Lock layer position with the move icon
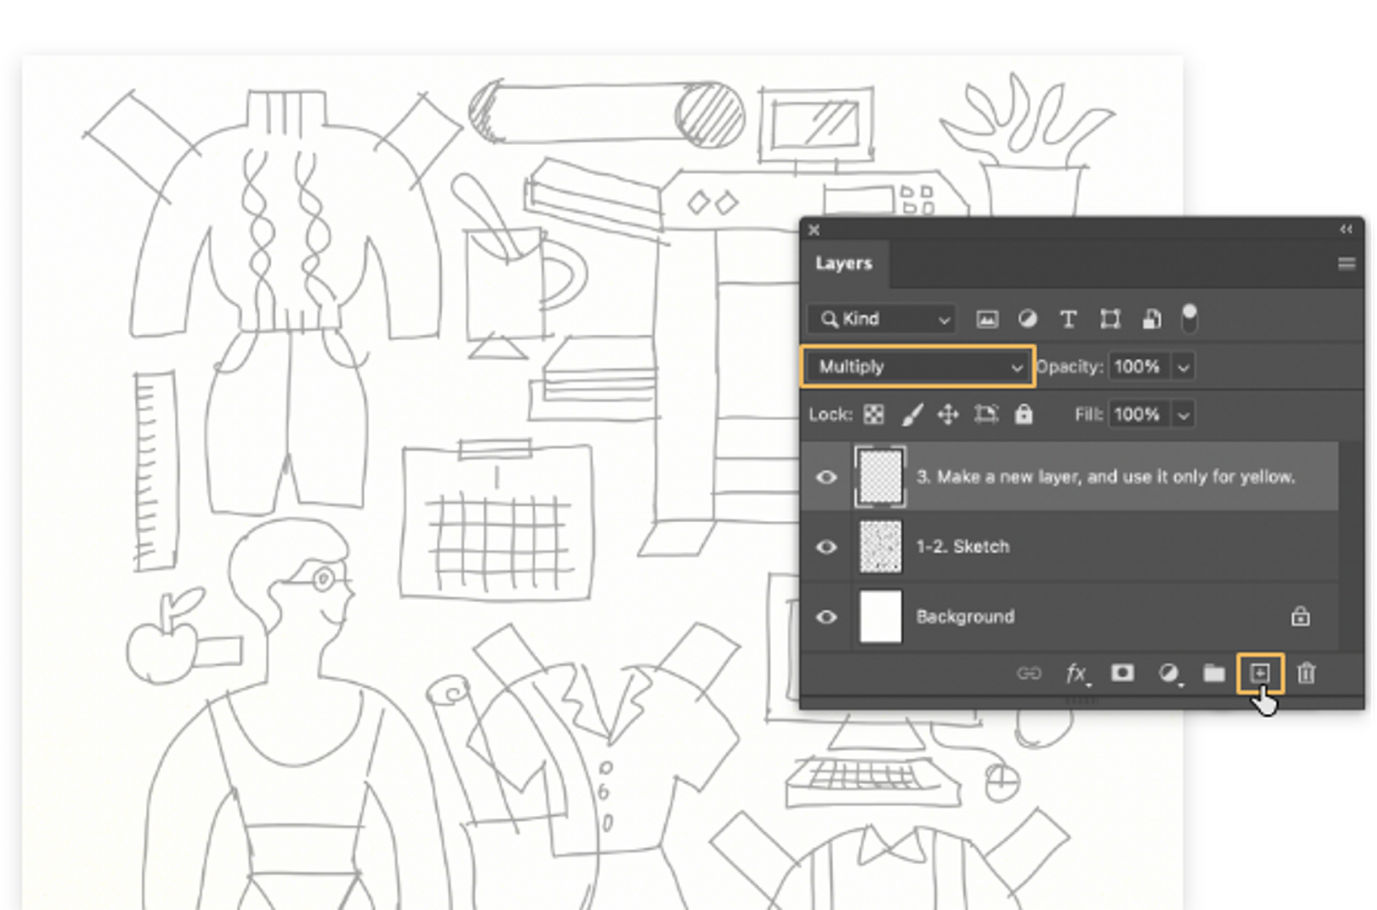The width and height of the screenshot is (1377, 910). [x=948, y=414]
